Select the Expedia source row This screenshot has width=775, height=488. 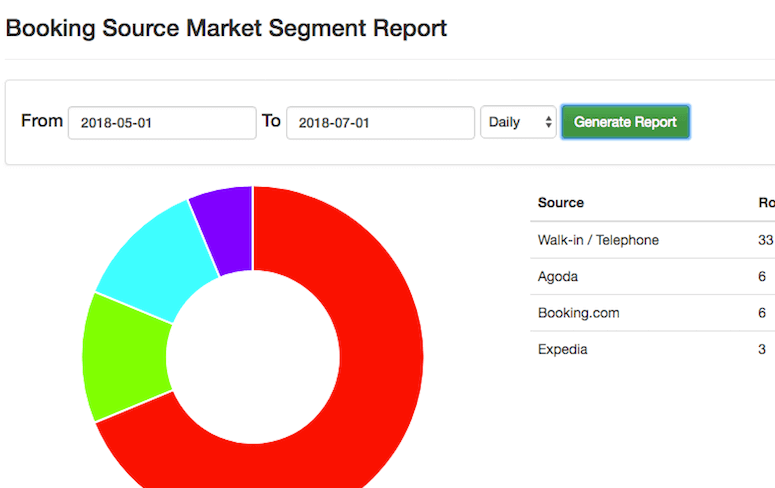click(x=562, y=349)
